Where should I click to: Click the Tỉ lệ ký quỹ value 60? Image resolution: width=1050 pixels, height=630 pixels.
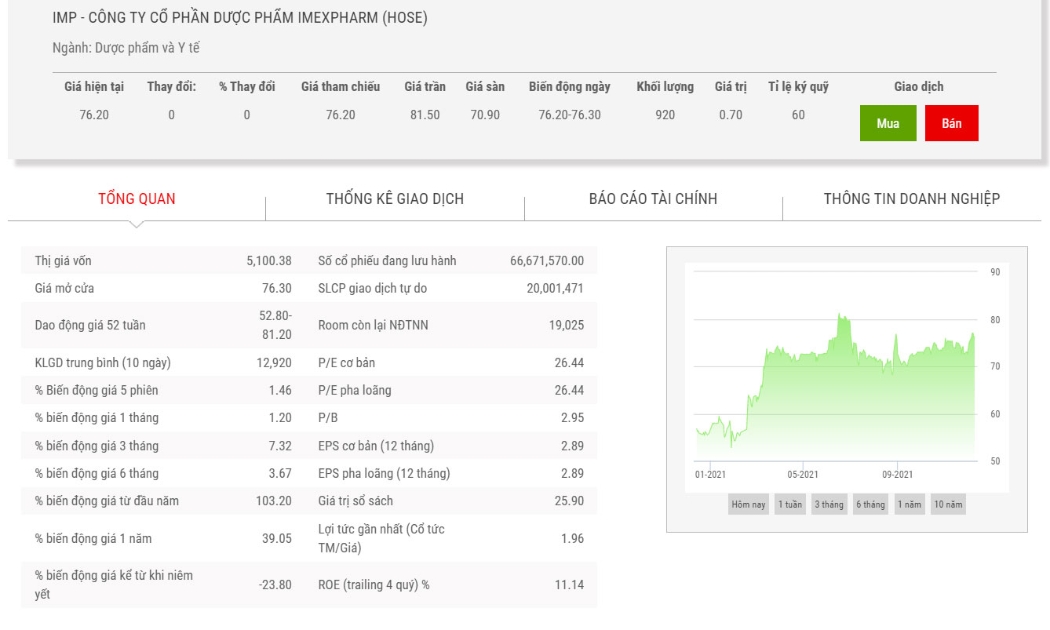(x=798, y=114)
